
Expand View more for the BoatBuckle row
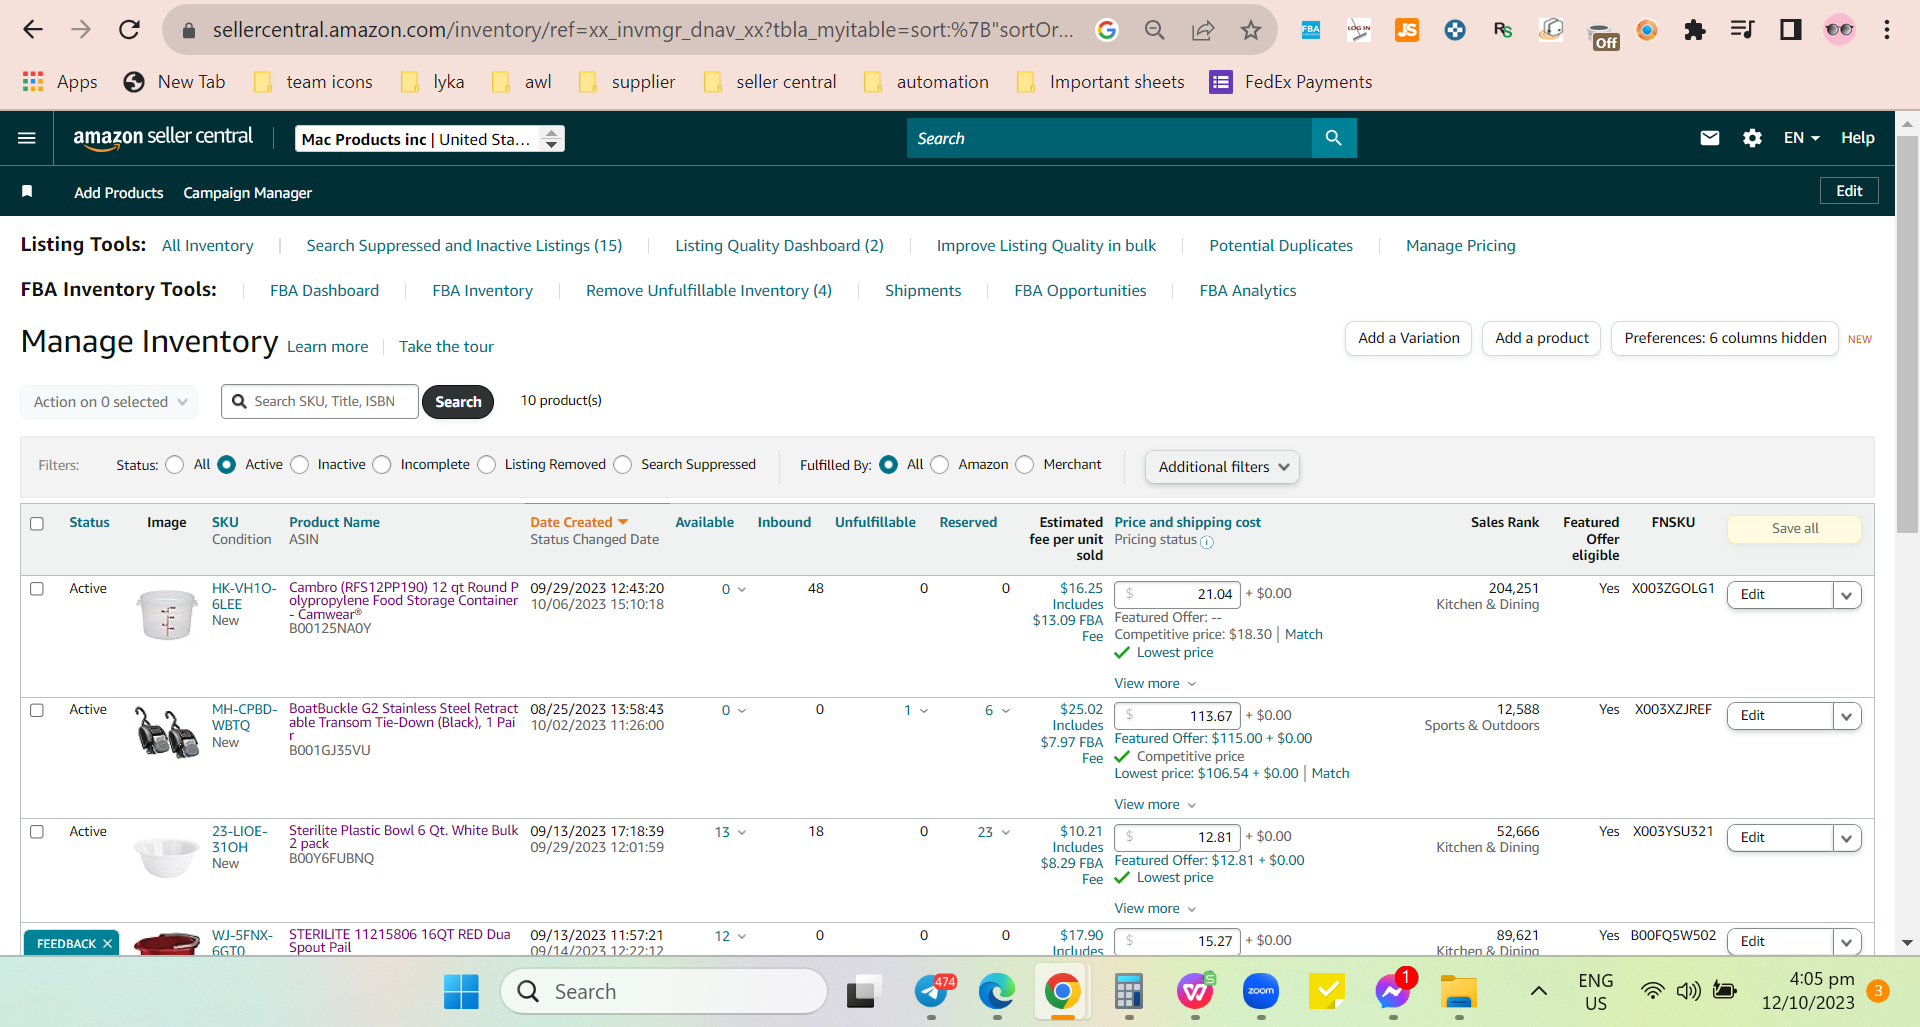point(1155,805)
